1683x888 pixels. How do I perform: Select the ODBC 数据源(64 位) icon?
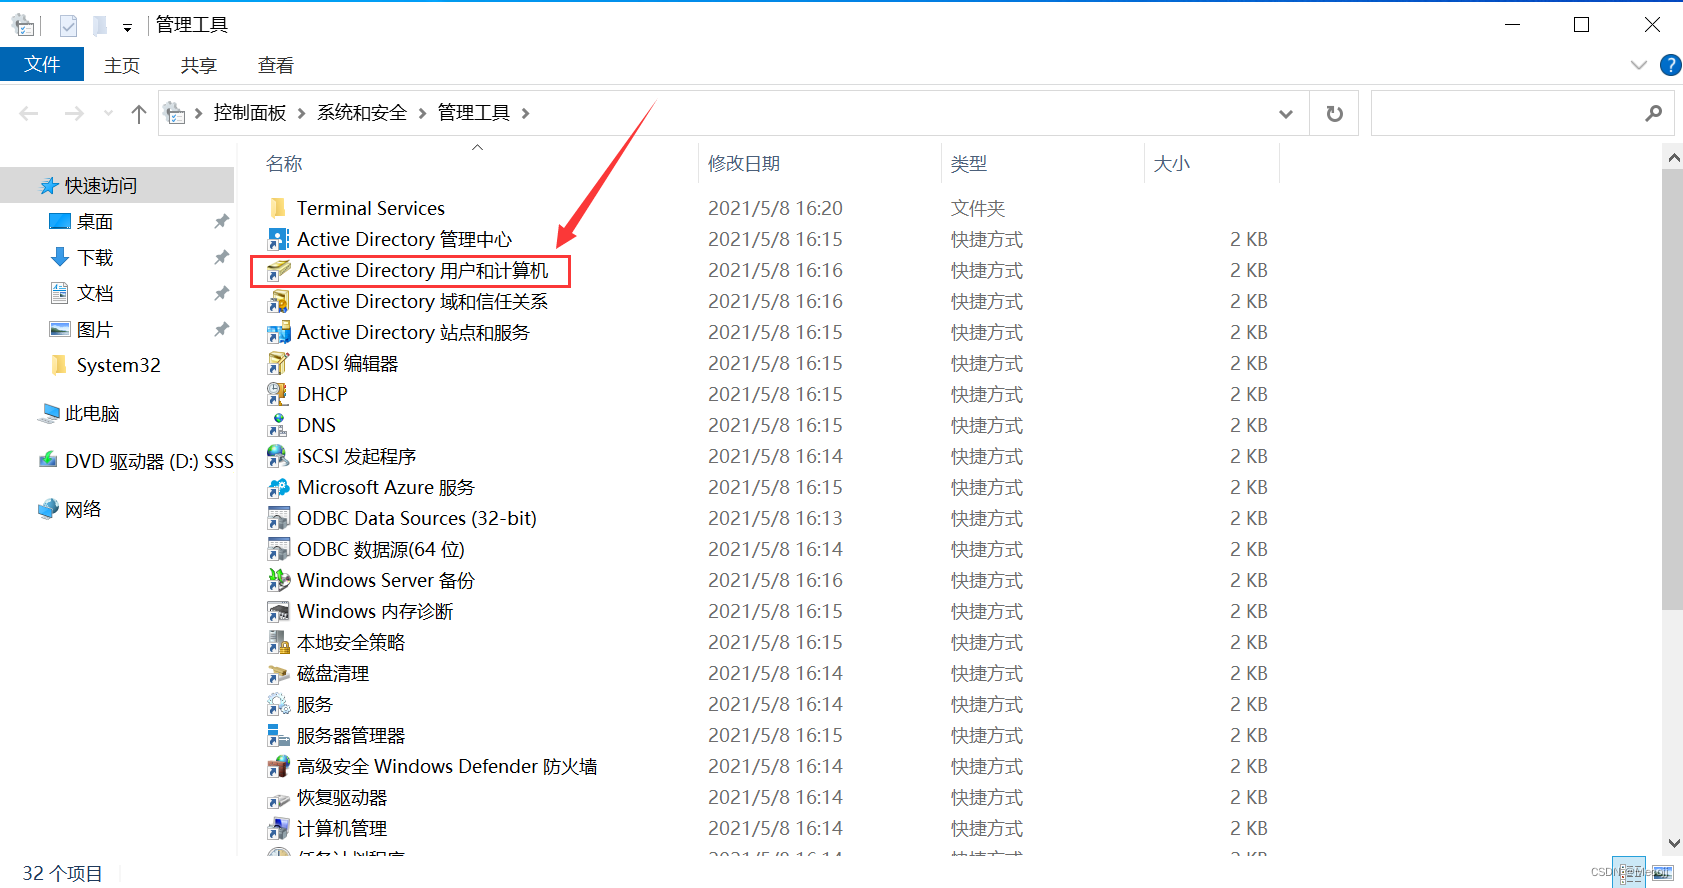(278, 549)
